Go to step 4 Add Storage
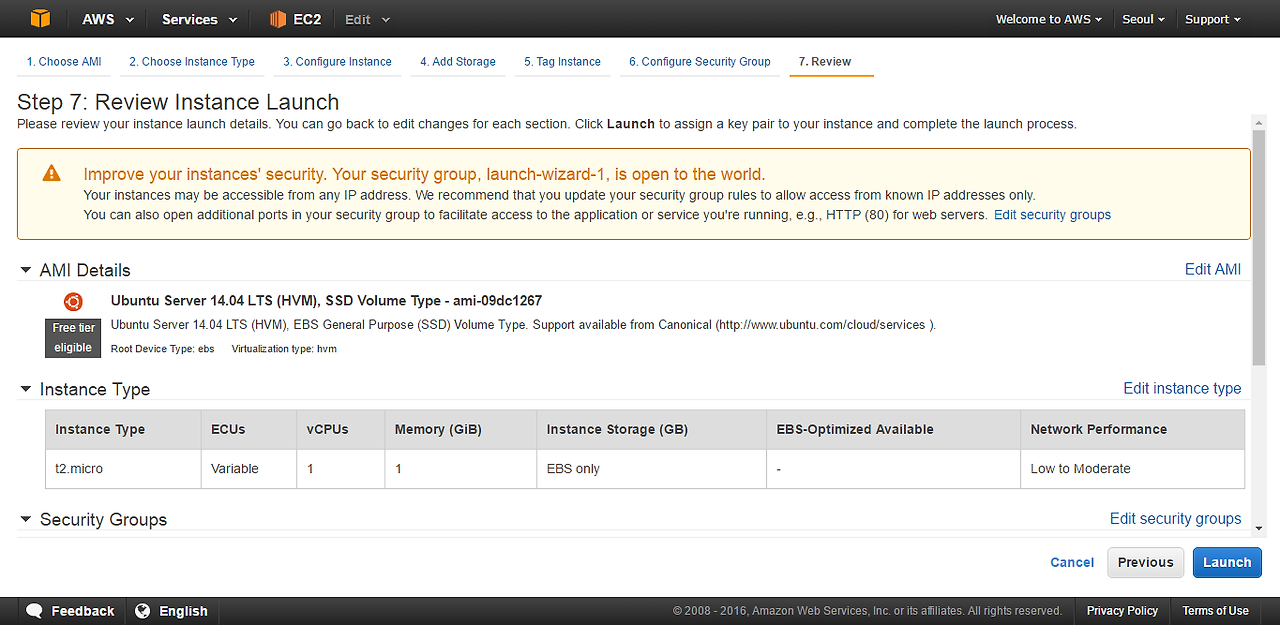This screenshot has width=1280, height=625. 458,62
